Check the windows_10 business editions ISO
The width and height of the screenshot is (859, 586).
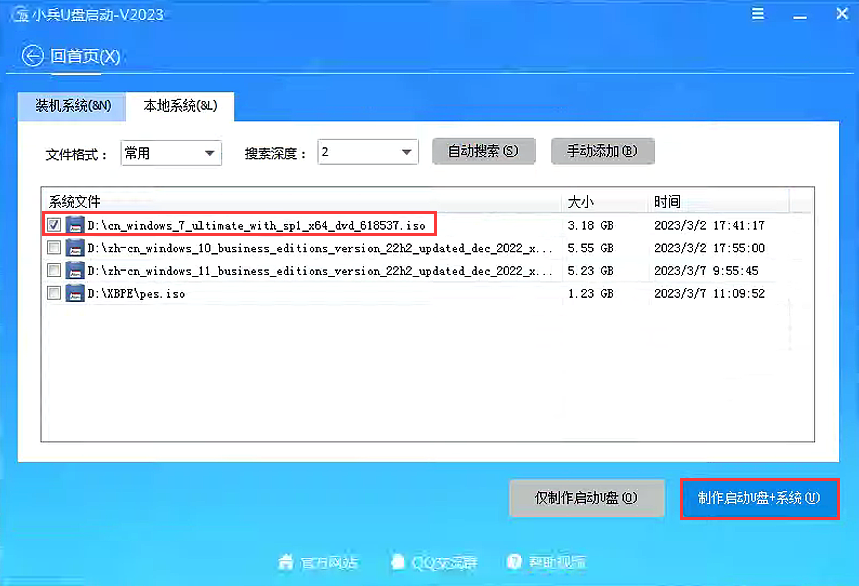click(x=55, y=248)
